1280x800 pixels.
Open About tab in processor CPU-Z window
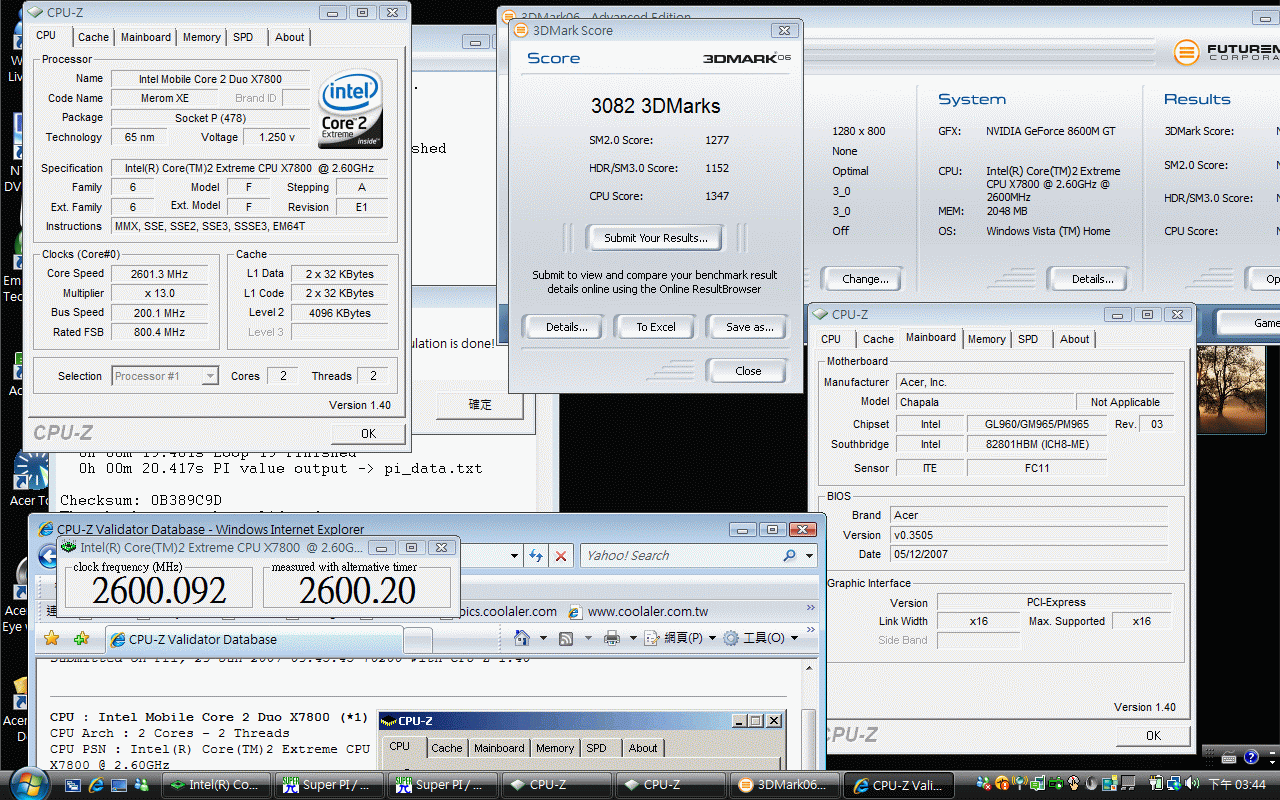tap(289, 37)
